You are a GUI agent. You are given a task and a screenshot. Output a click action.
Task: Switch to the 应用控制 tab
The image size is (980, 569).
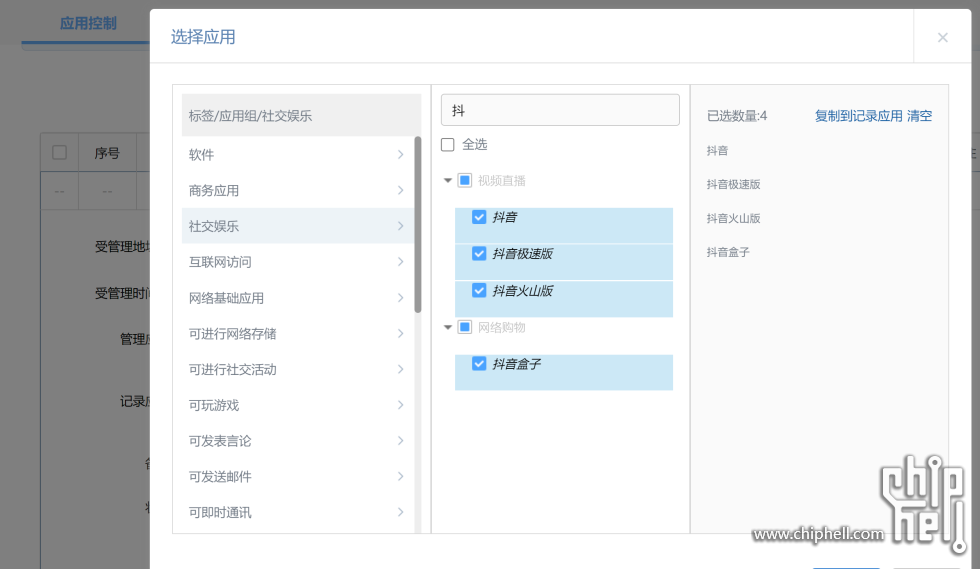[88, 24]
